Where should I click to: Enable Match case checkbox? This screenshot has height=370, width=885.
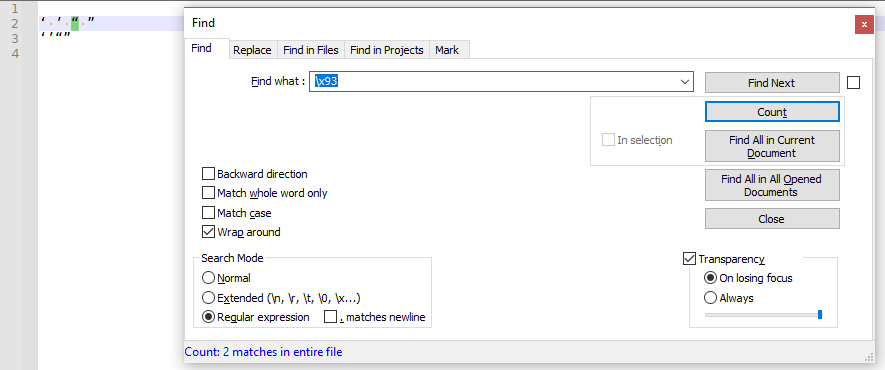click(208, 213)
